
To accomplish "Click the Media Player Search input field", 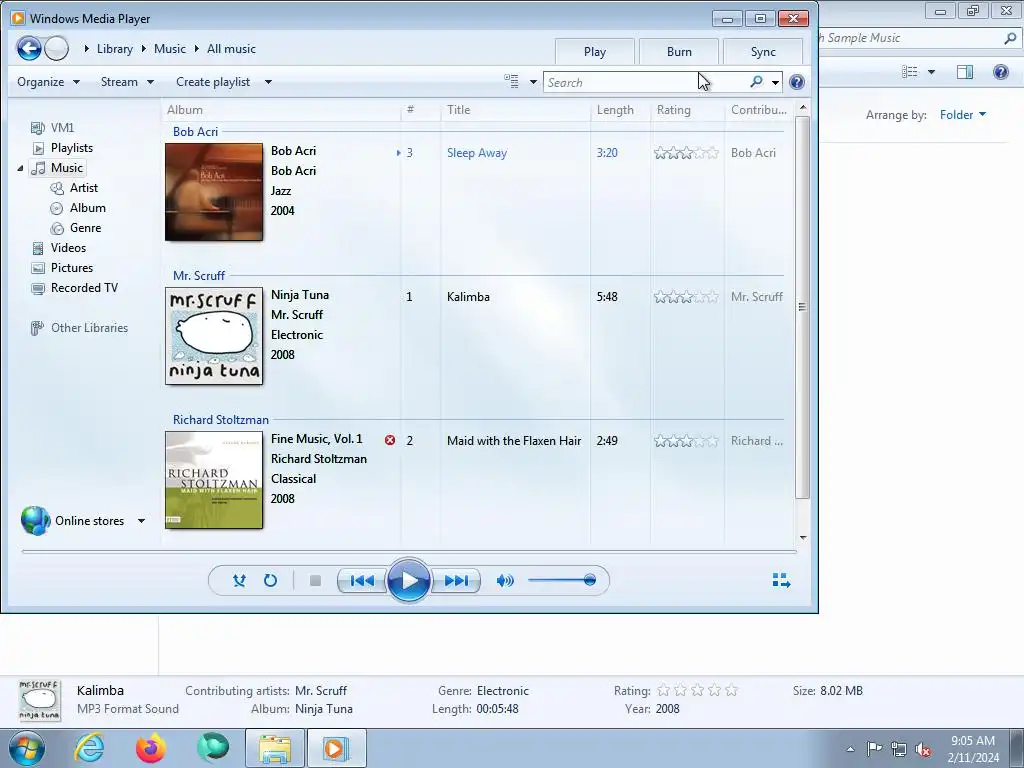I will point(645,82).
